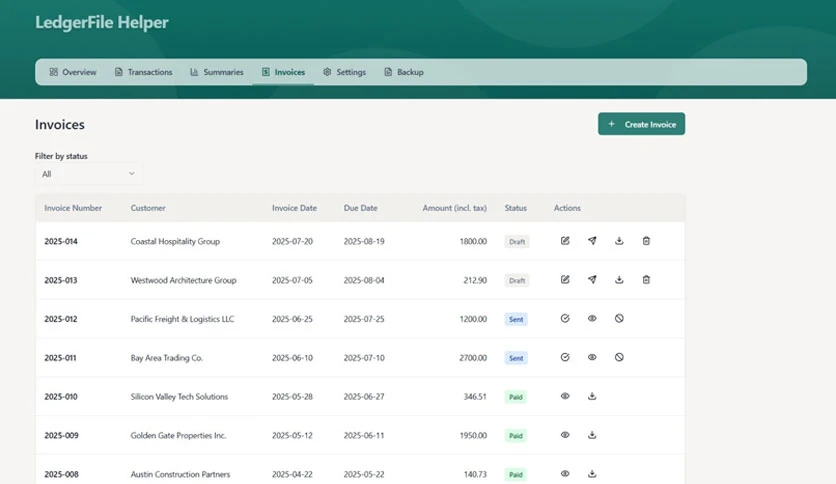Image resolution: width=836 pixels, height=484 pixels.
Task: Delete invoice 2025-013 using trash icon
Action: tap(646, 280)
